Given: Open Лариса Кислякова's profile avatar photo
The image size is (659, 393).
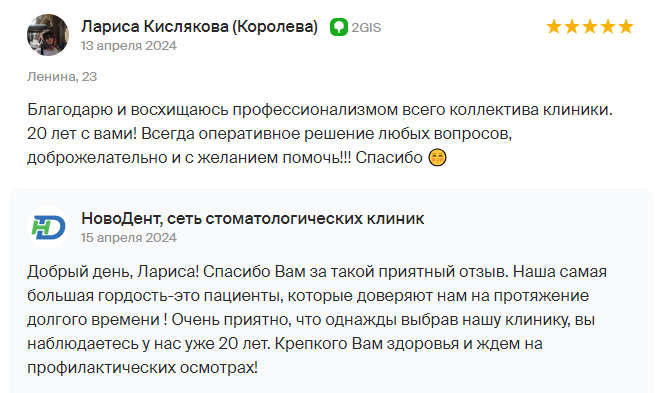Looking at the screenshot, I should tap(48, 35).
